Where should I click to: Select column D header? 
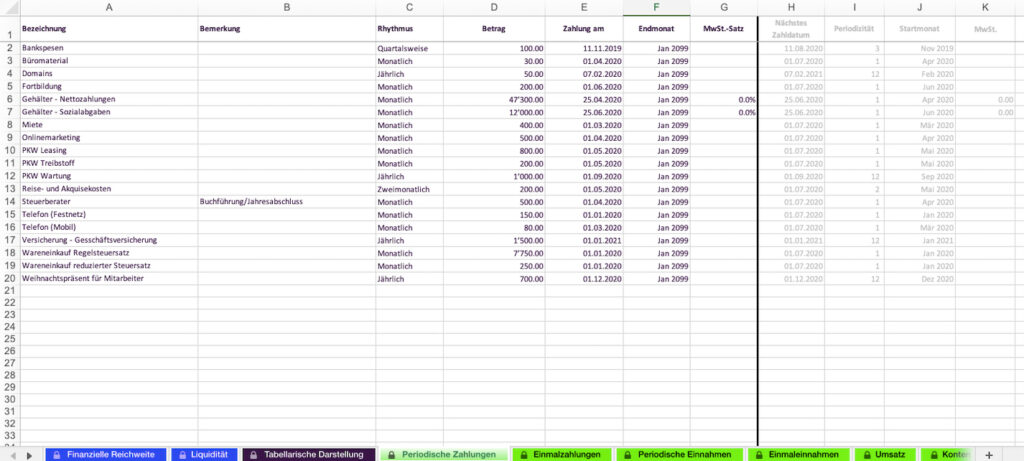494,8
